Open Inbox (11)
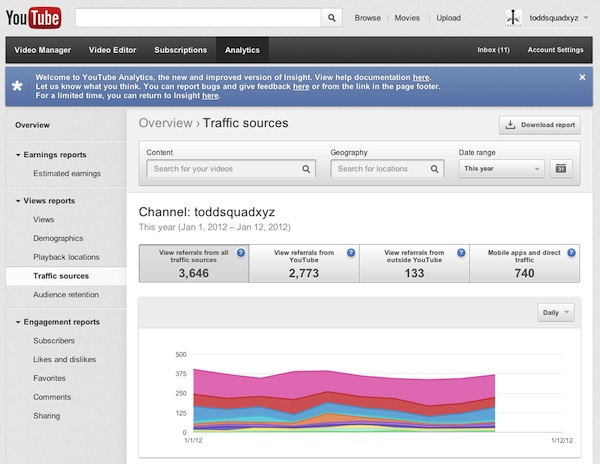The image size is (600, 464). coord(493,50)
